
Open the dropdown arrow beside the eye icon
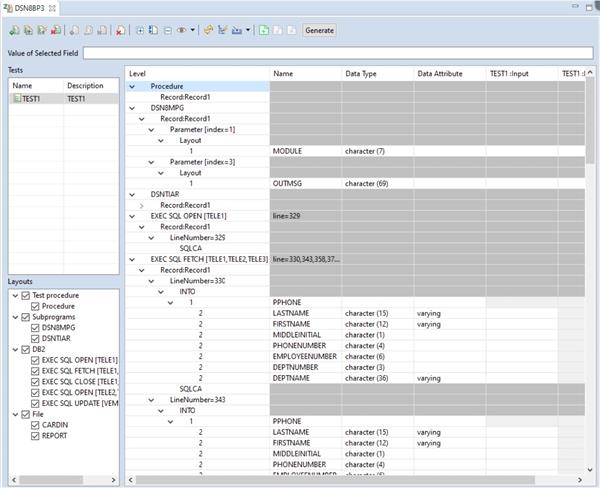click(x=192, y=30)
